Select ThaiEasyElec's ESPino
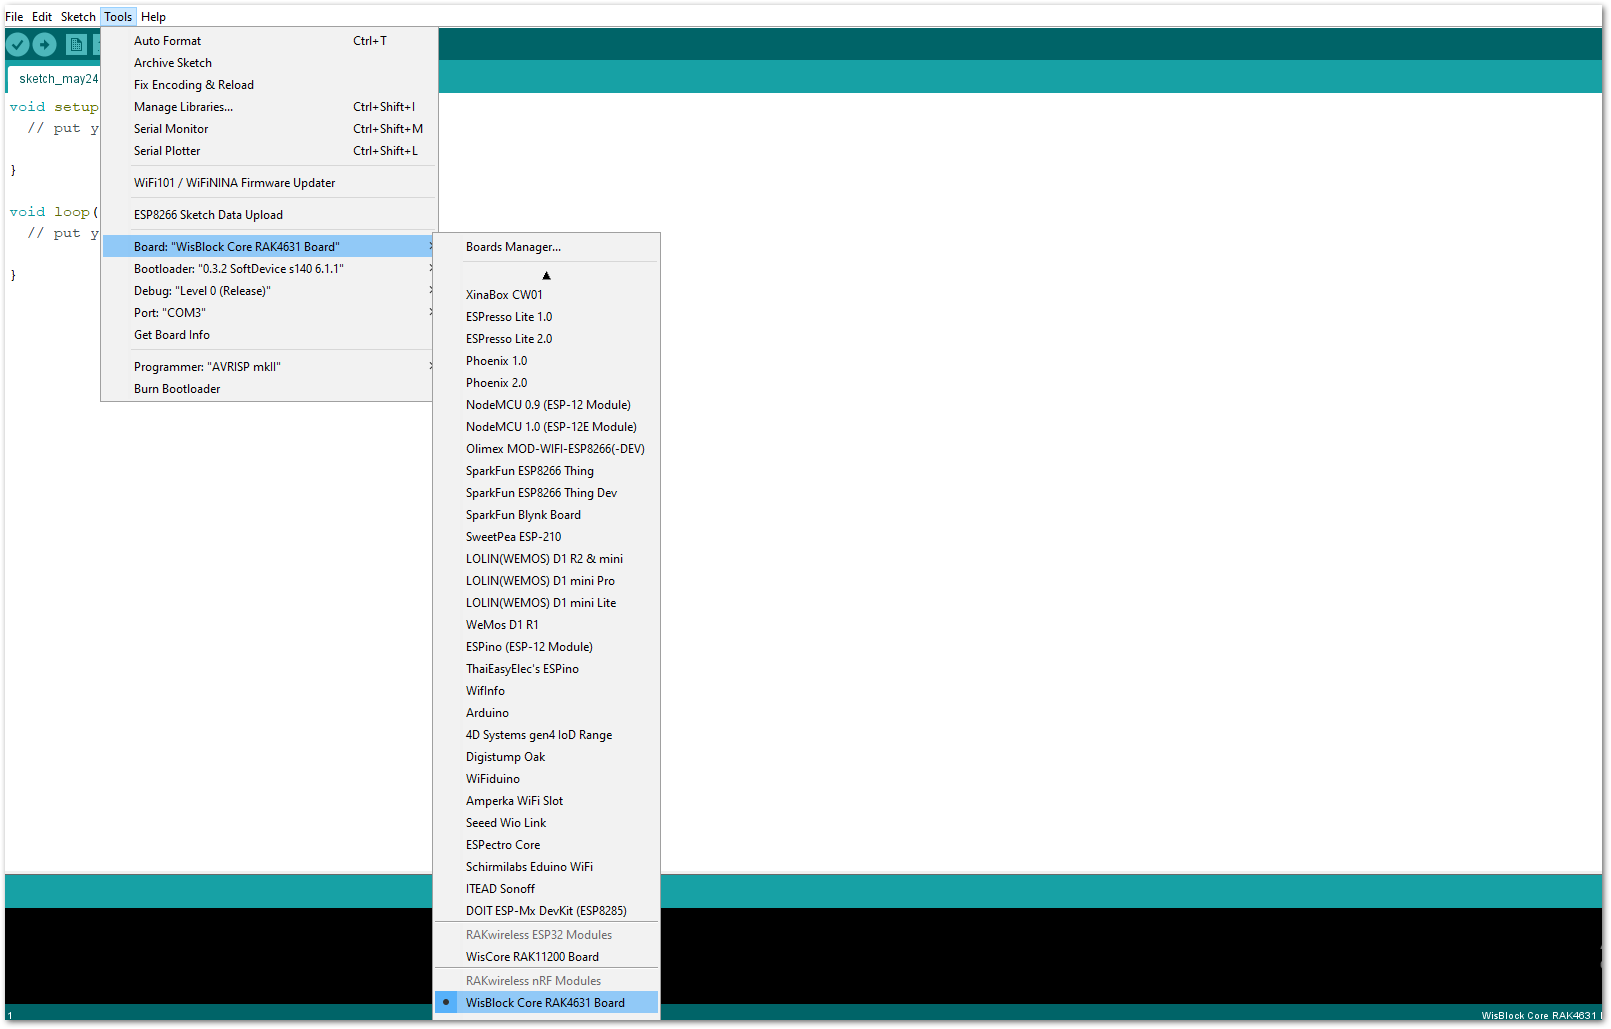Viewport: 1611px width, 1029px height. point(546,669)
